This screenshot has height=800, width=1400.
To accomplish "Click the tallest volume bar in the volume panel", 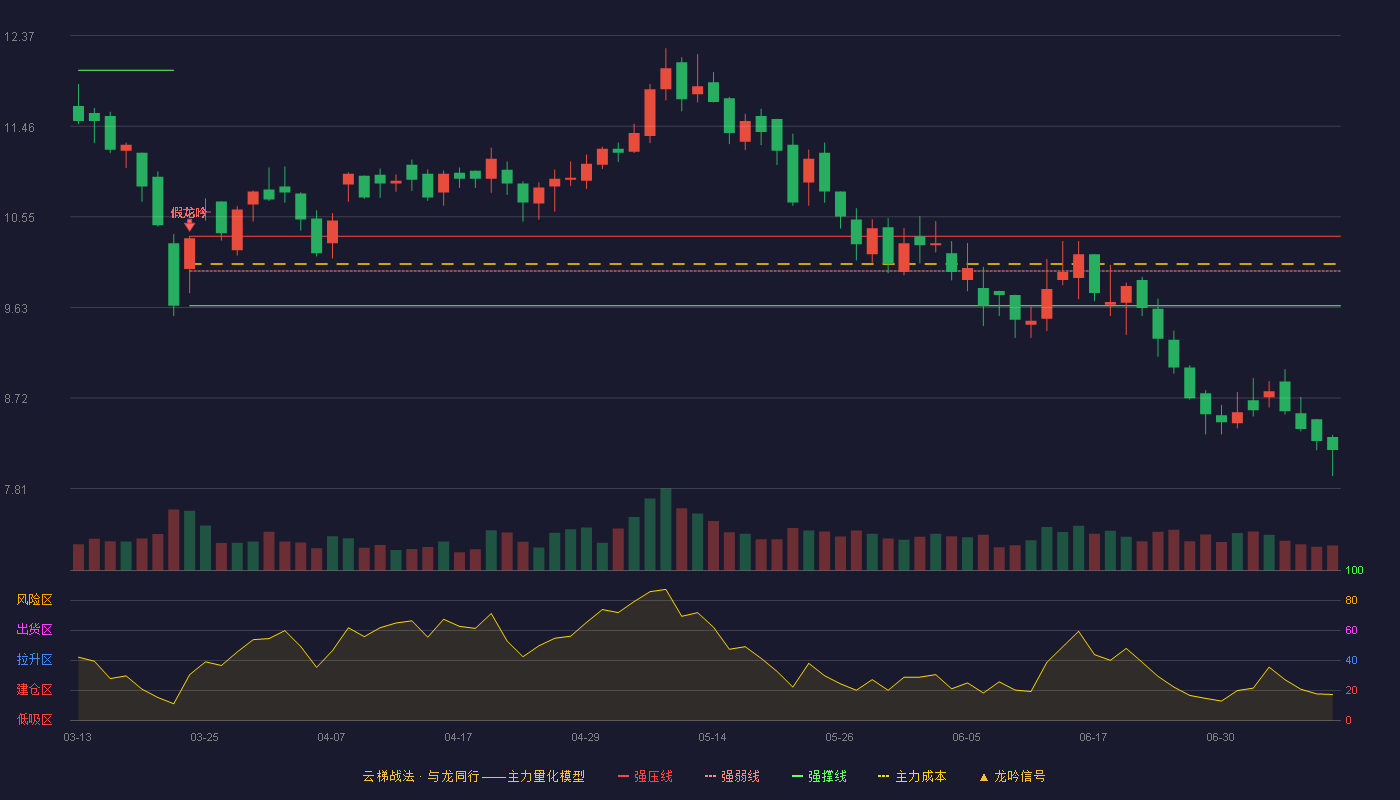I will pos(666,529).
